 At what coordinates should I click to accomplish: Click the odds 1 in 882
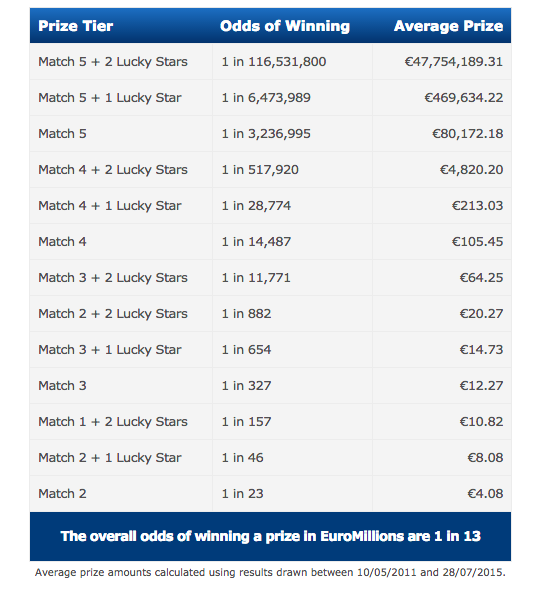tap(246, 314)
